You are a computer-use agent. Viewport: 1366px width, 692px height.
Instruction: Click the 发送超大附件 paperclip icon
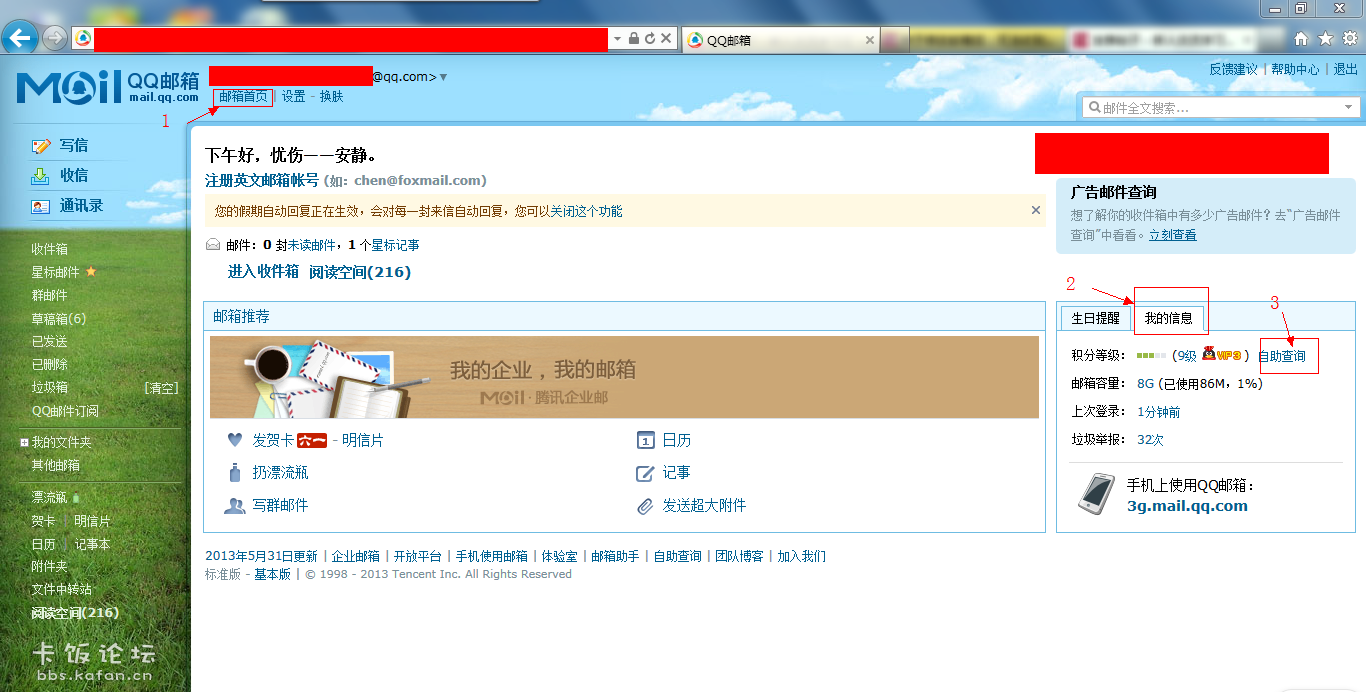coord(645,505)
